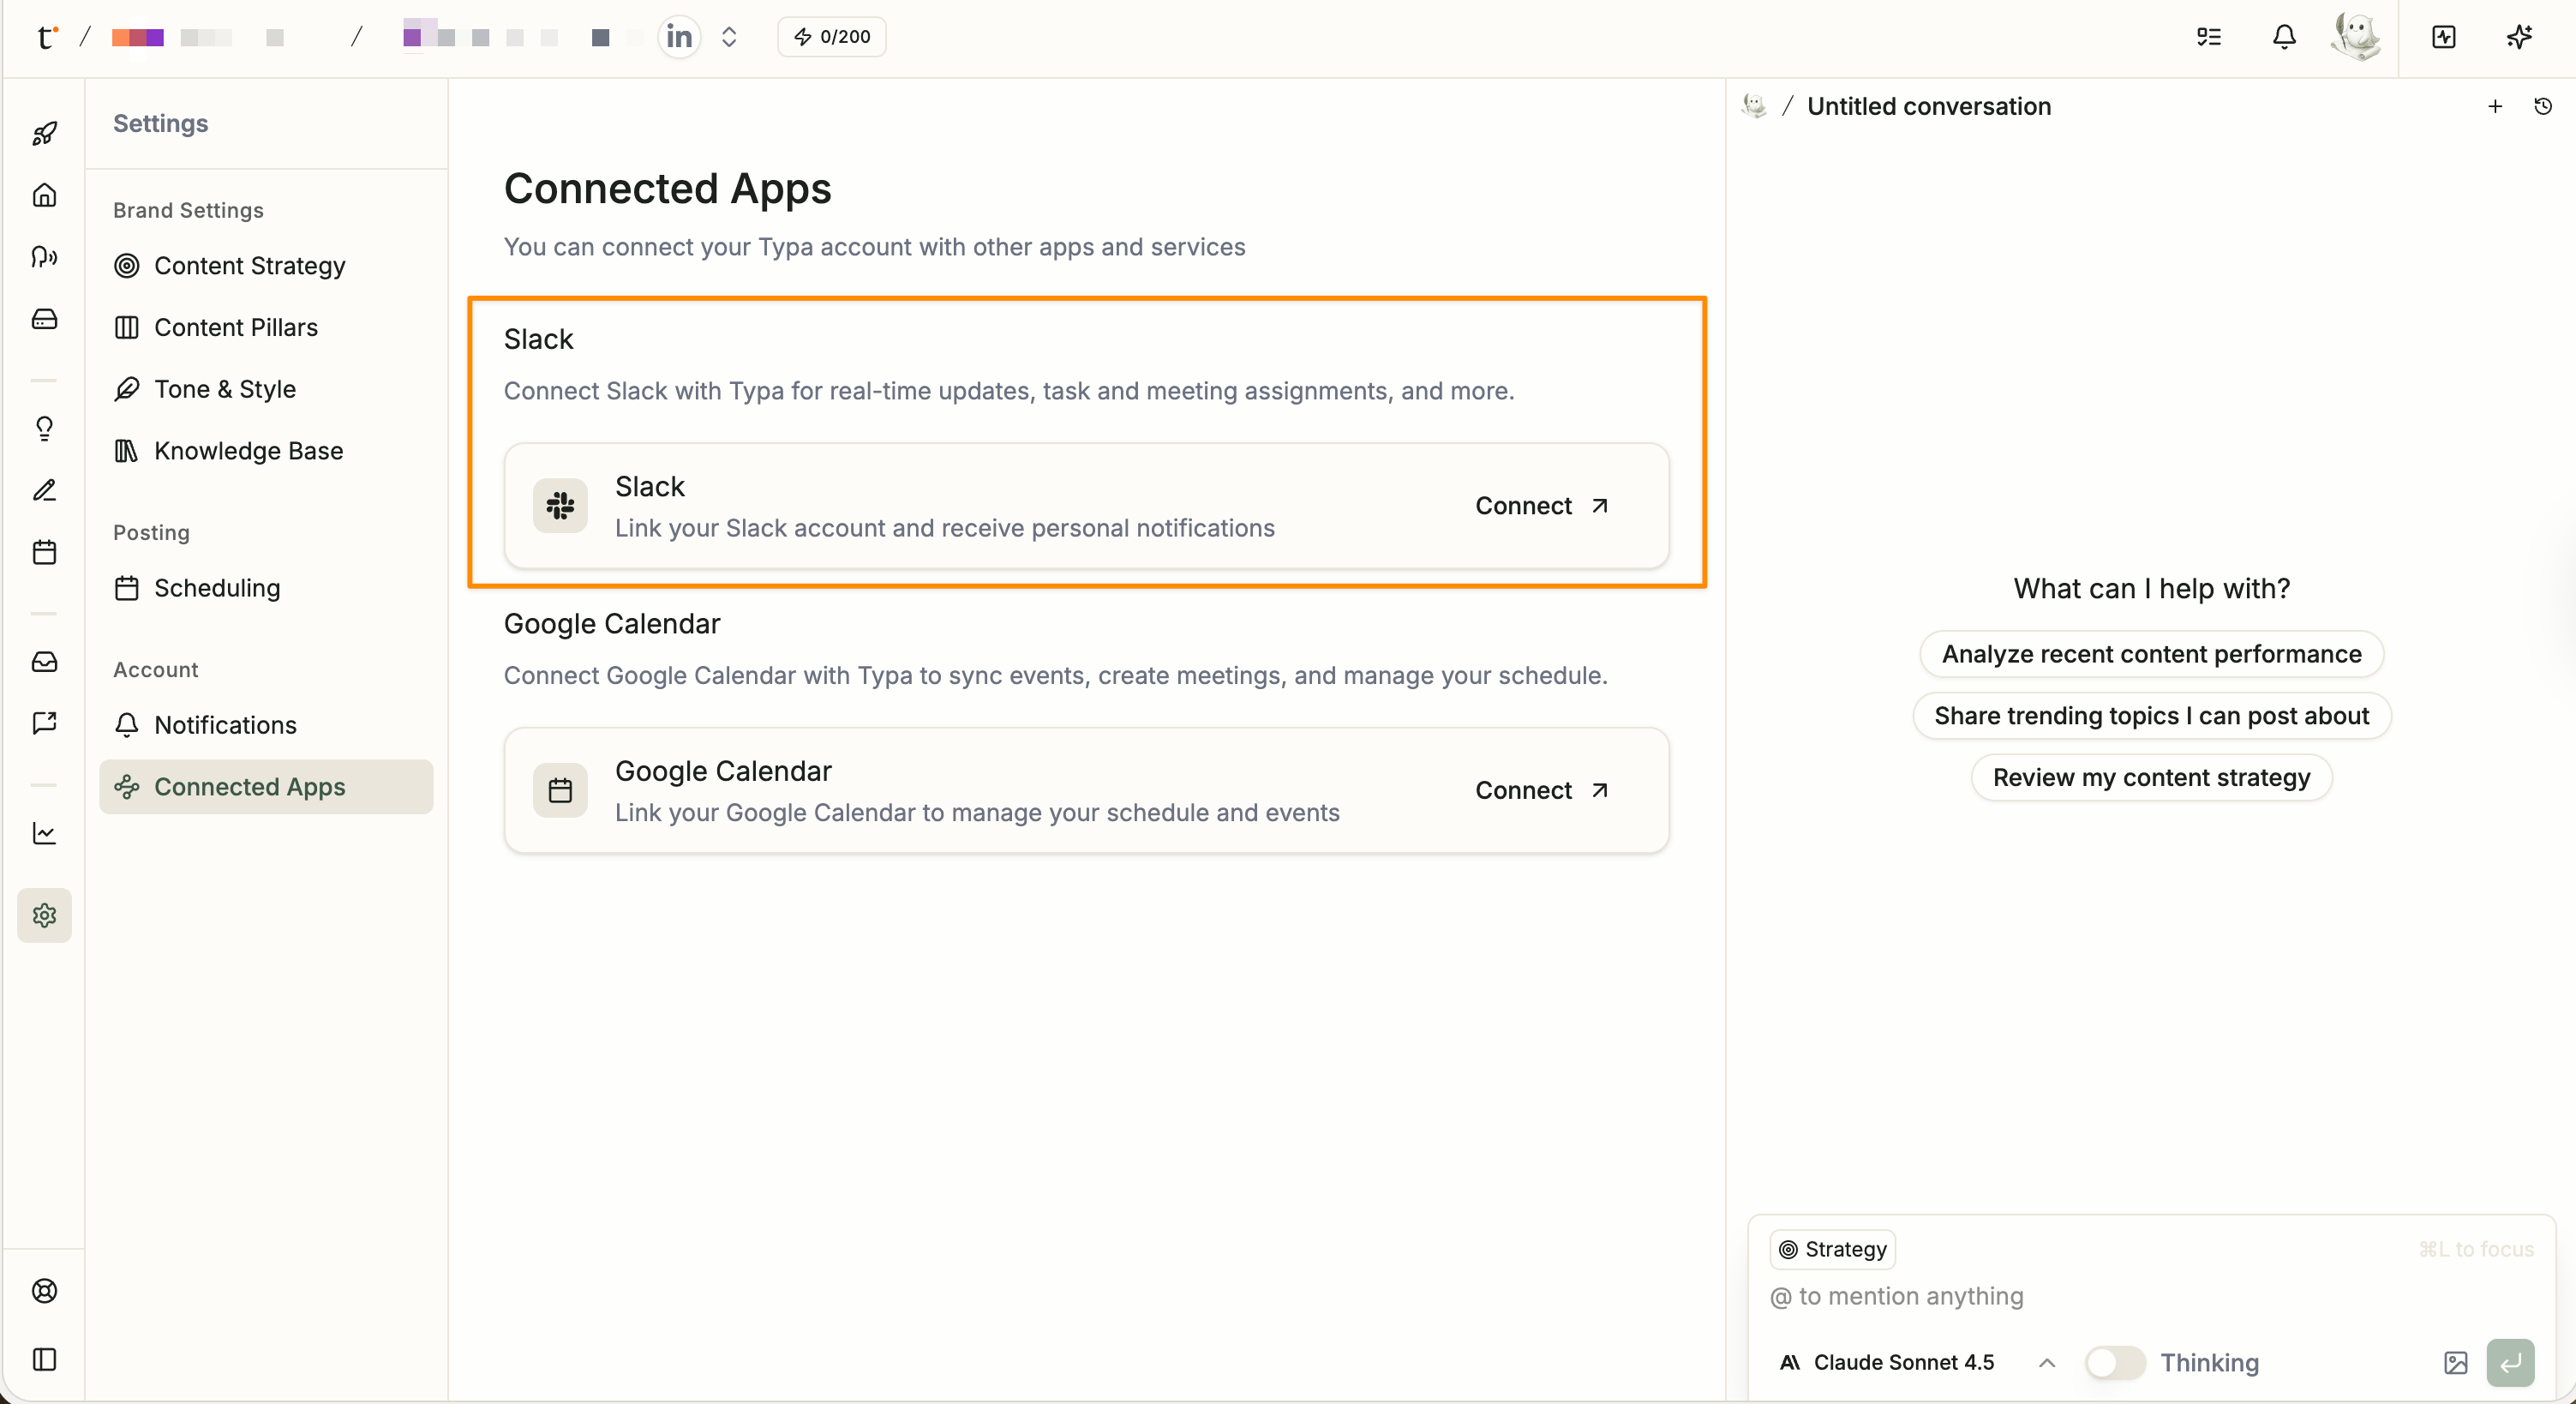
Task: Go to Scheduling settings
Action: click(217, 588)
